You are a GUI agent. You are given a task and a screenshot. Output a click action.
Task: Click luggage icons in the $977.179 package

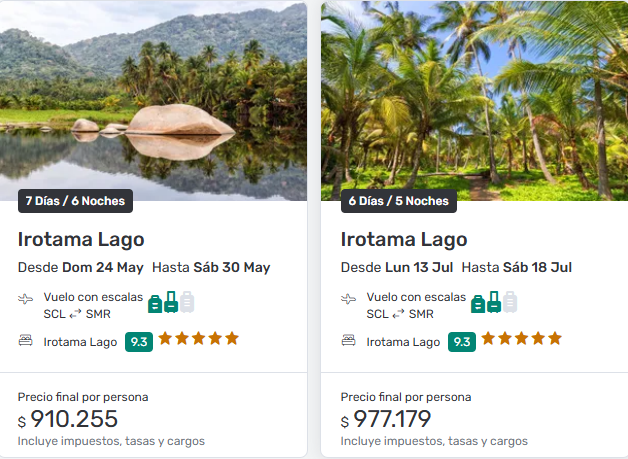coord(494,302)
